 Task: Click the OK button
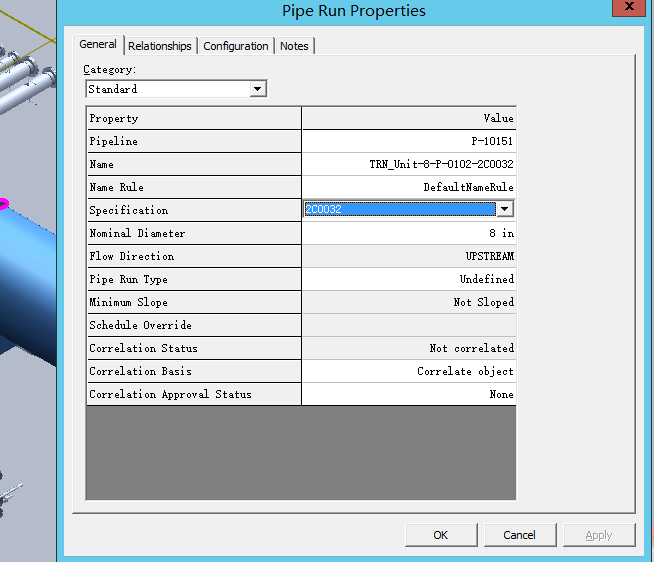(x=441, y=535)
